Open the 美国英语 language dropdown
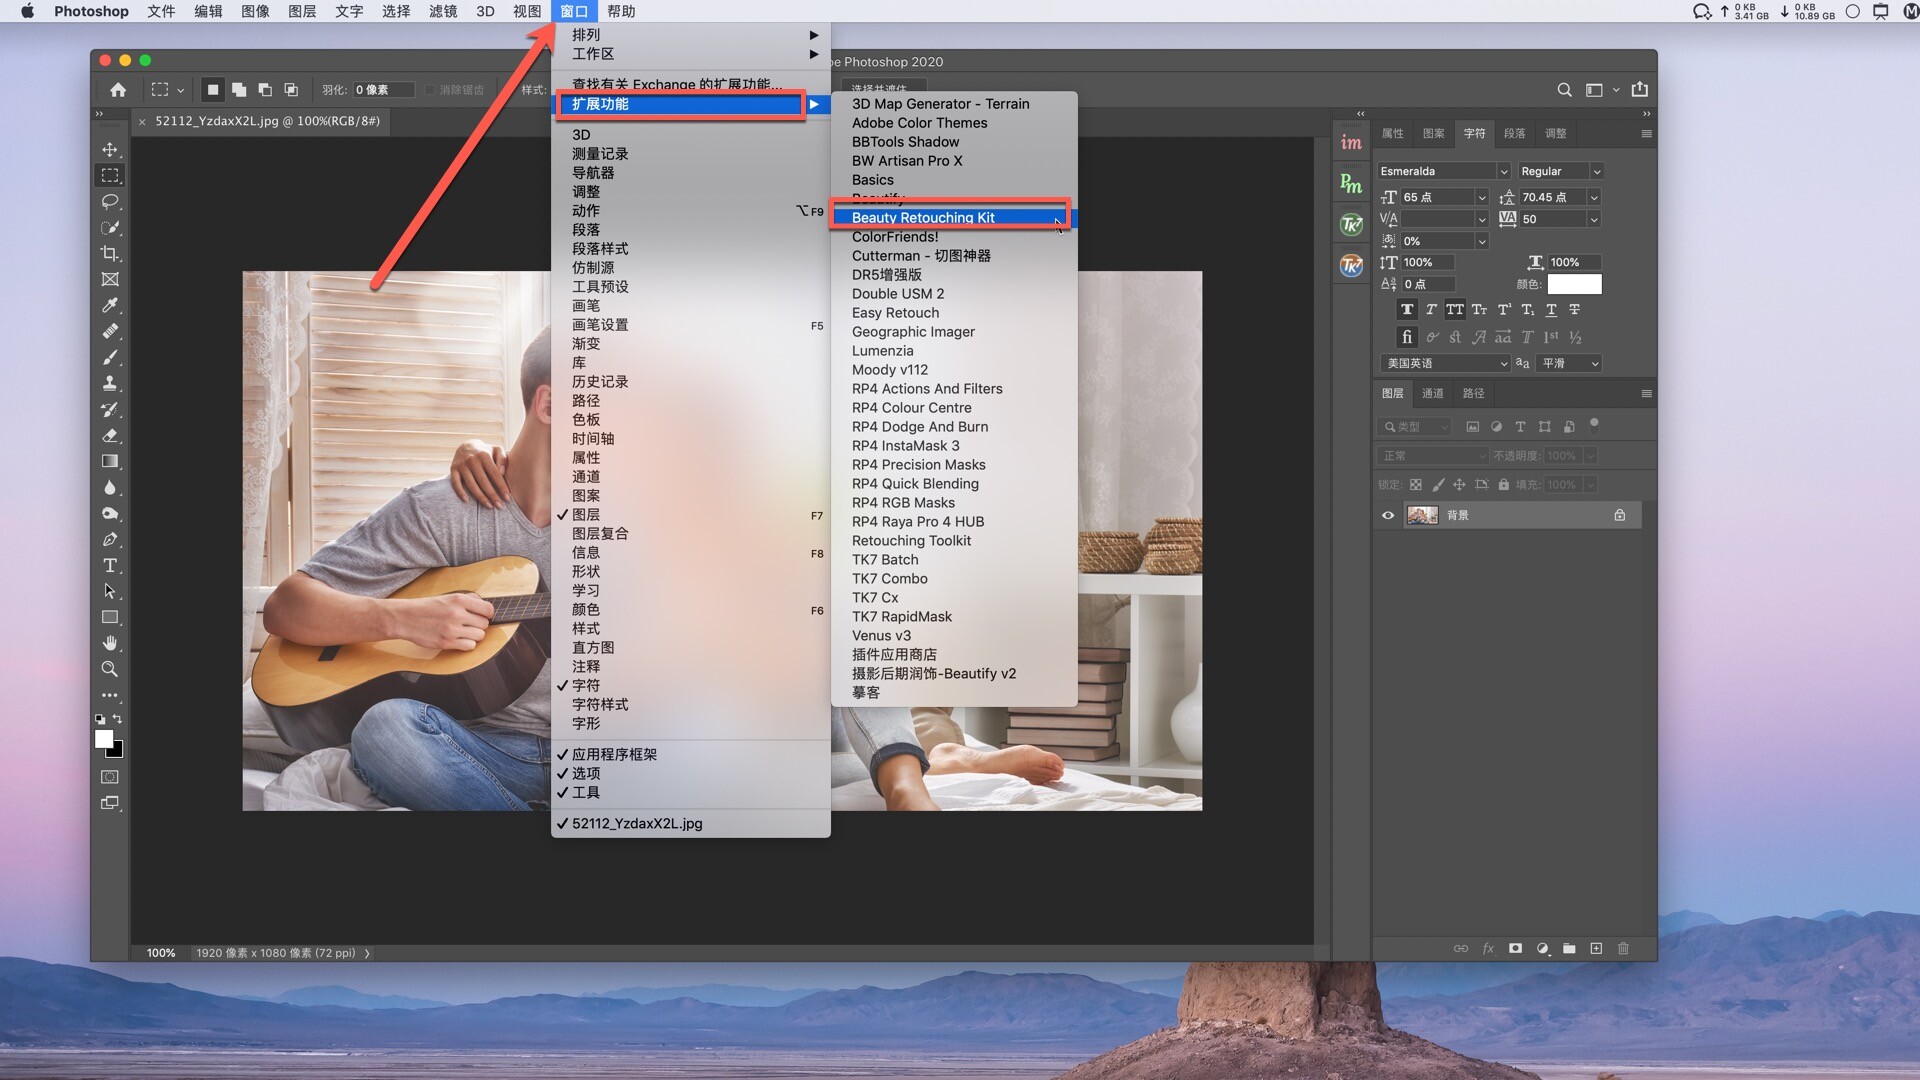Screen dimensions: 1920x1080 [x=1445, y=364]
